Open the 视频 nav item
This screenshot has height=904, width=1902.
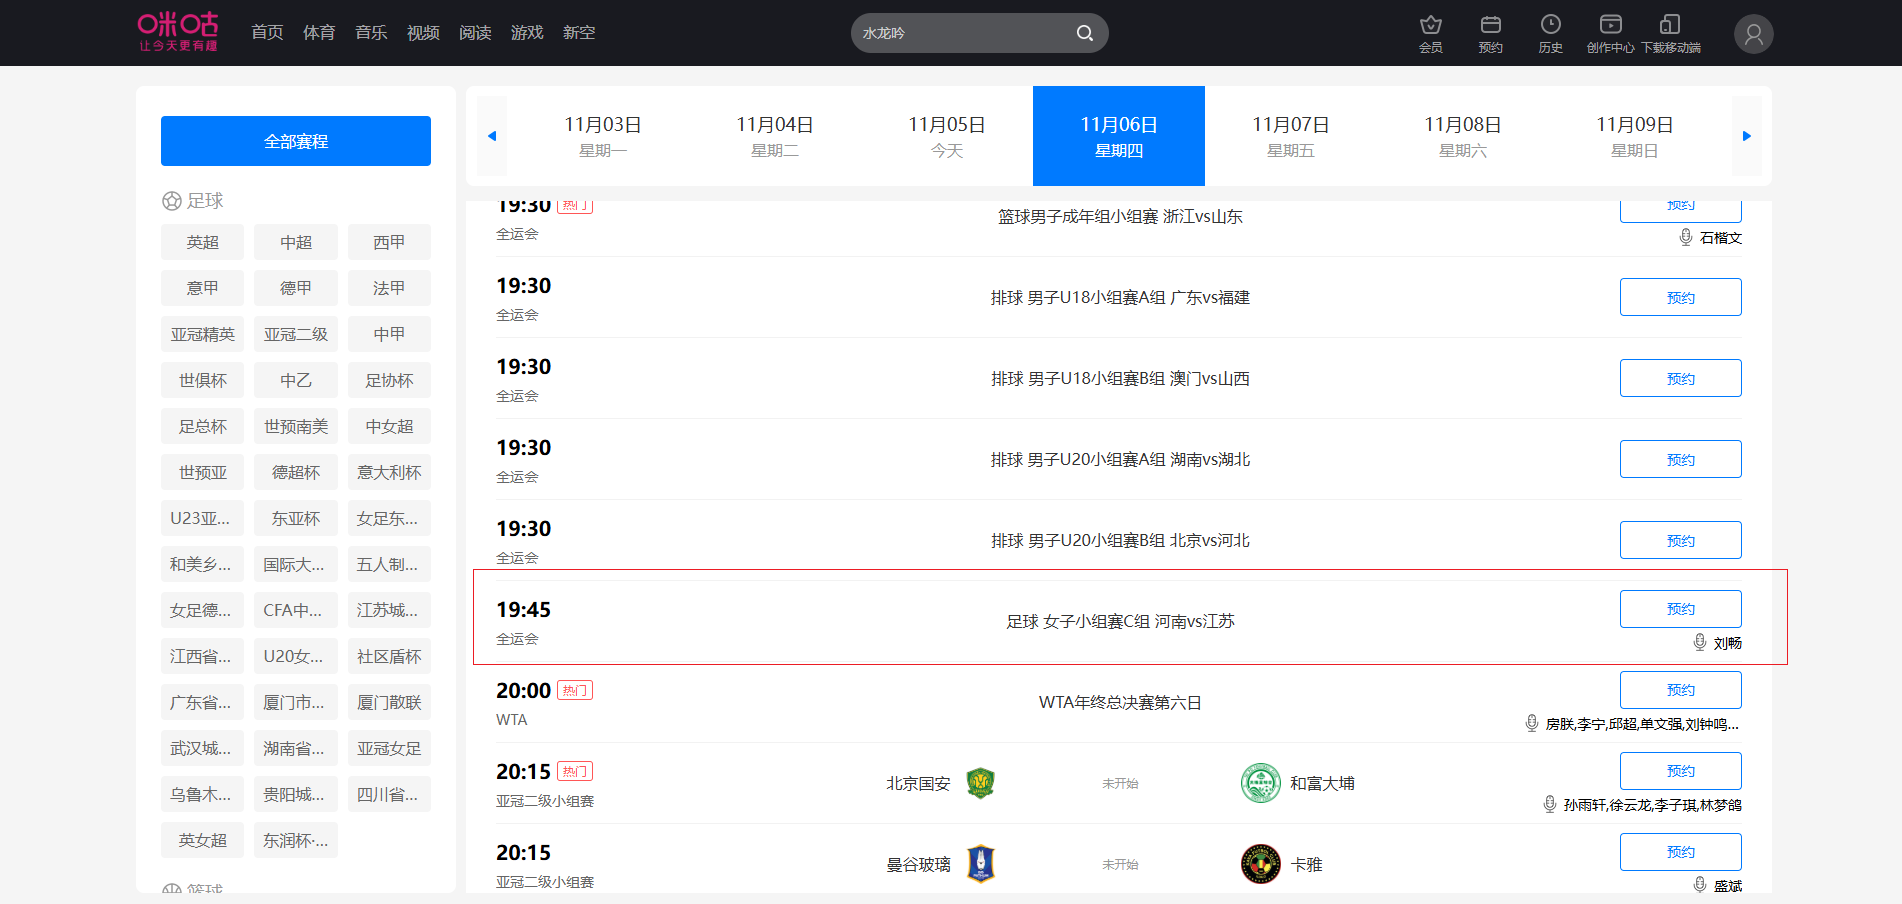tap(423, 33)
